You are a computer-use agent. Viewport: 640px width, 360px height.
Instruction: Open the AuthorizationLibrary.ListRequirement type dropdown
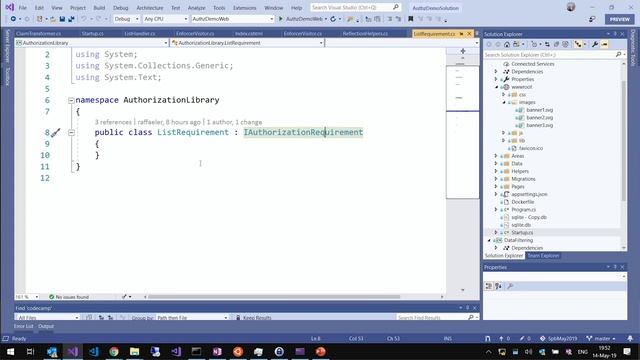click(x=247, y=42)
